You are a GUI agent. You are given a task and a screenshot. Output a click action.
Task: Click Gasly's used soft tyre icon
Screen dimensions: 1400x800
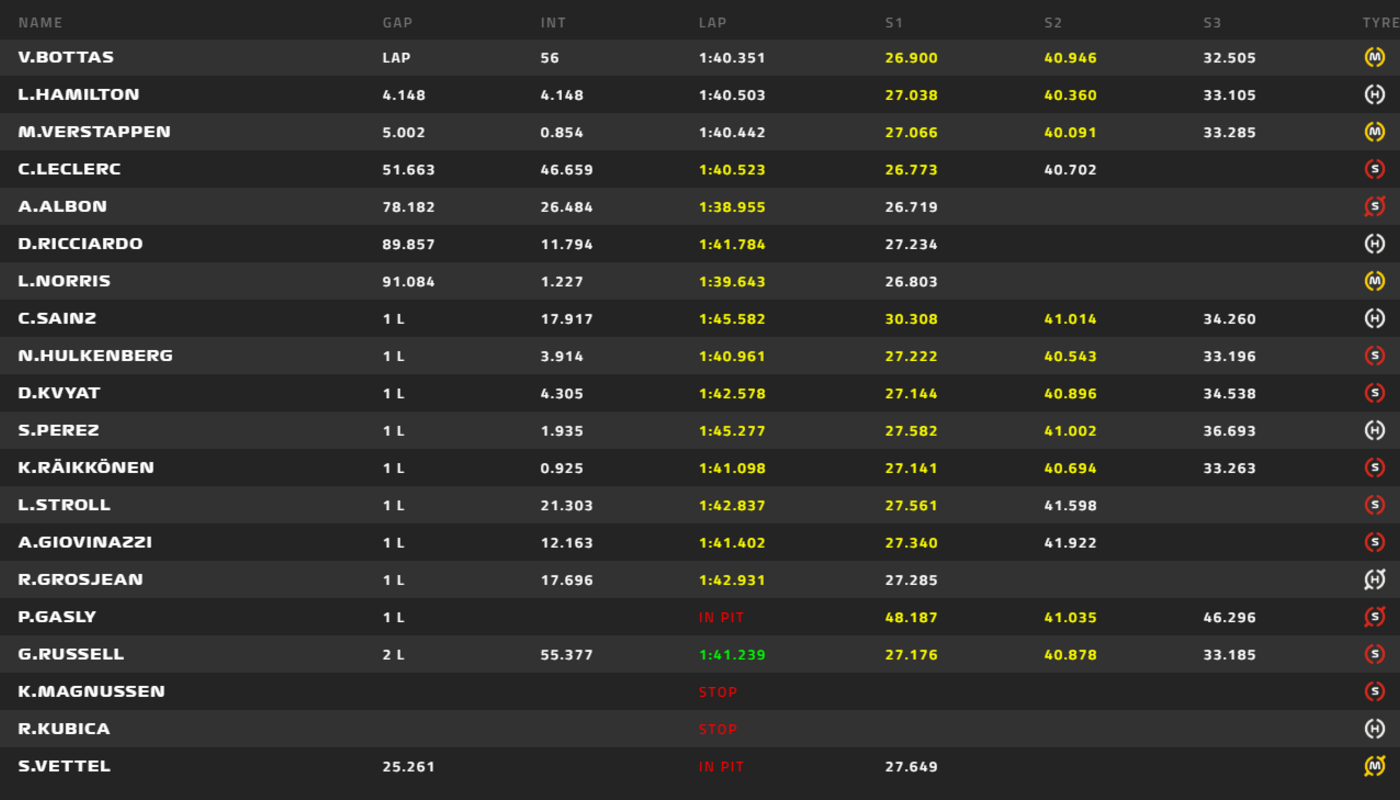tap(1374, 617)
